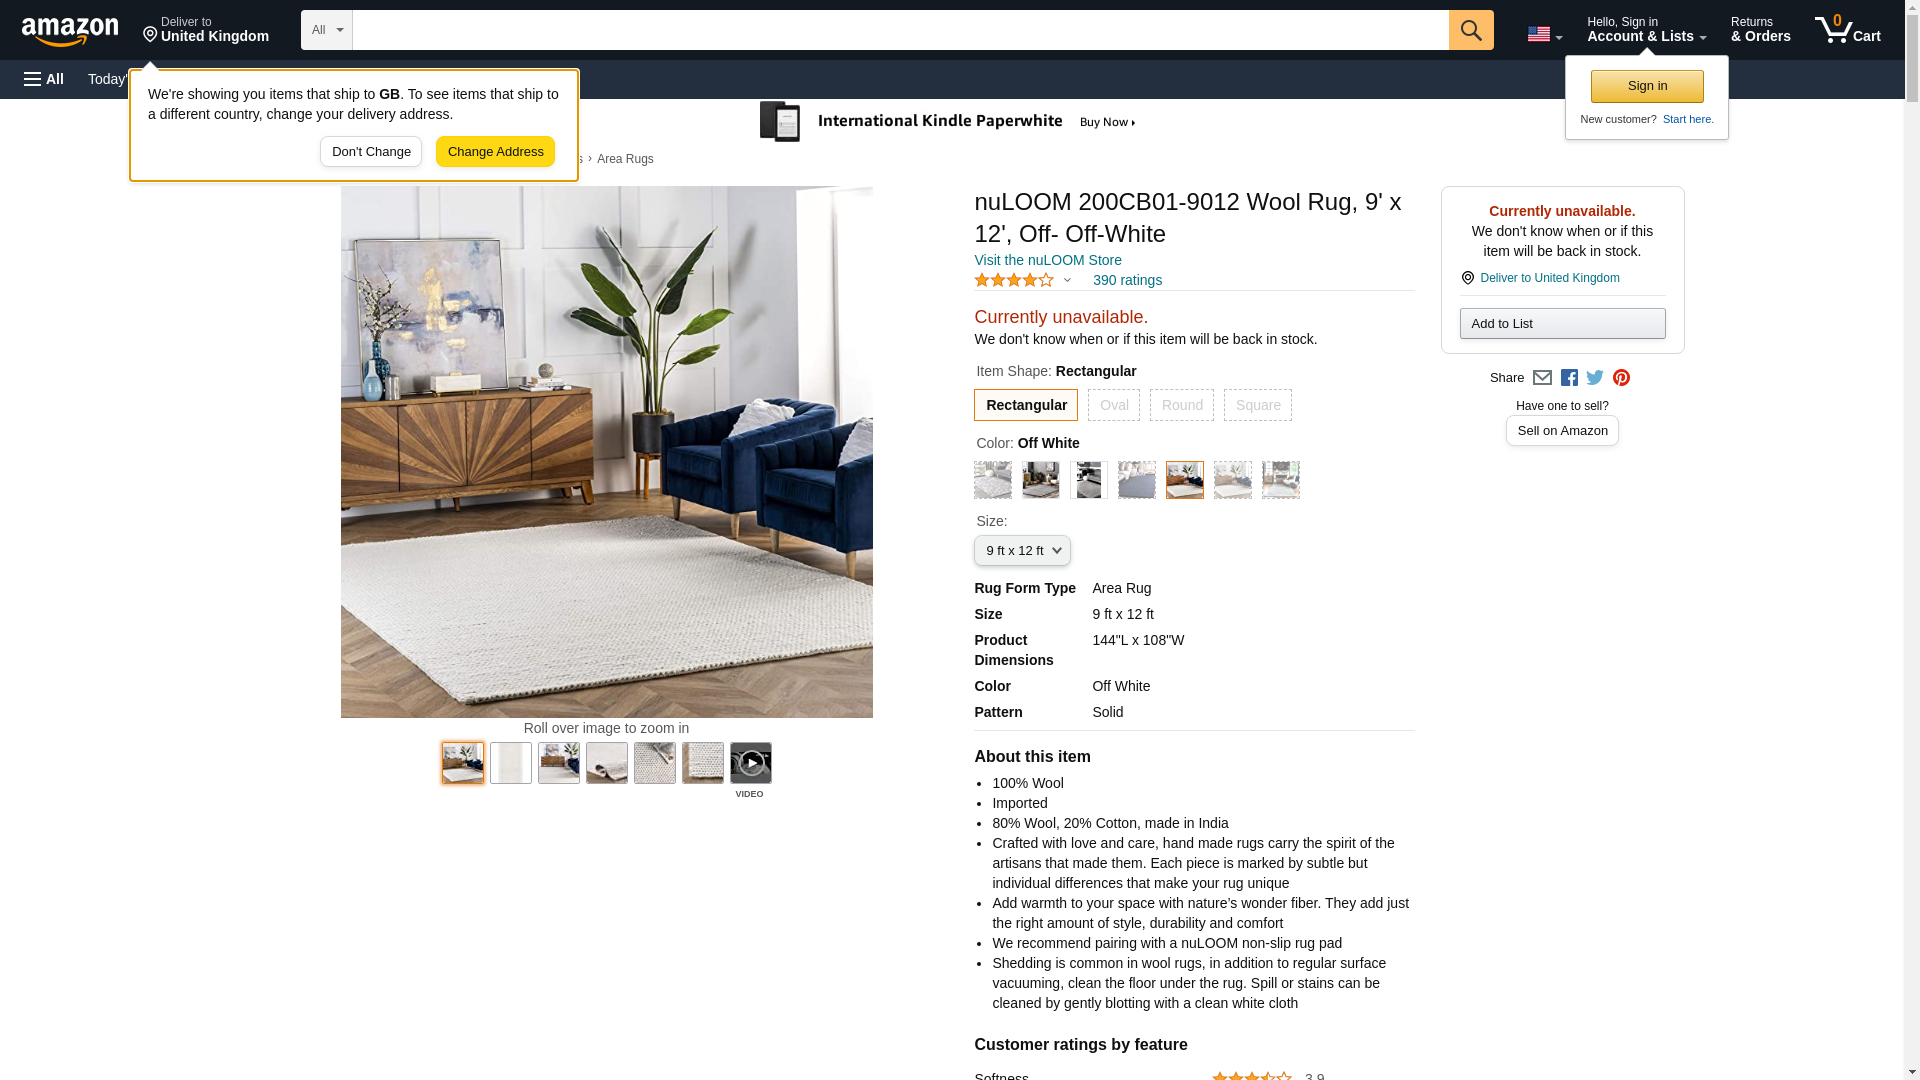
Task: Choose the Round item shape
Action: [x=1181, y=405]
